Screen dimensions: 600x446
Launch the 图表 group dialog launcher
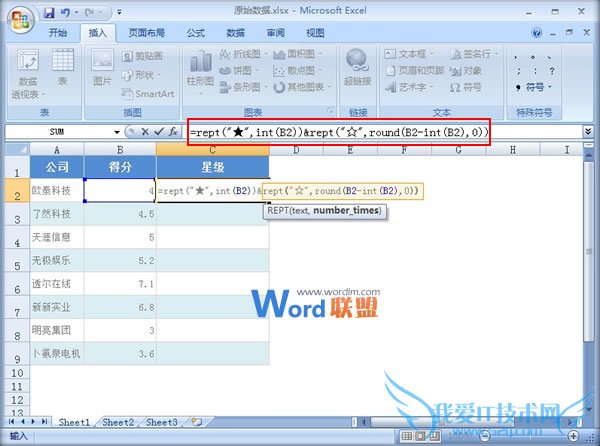330,111
